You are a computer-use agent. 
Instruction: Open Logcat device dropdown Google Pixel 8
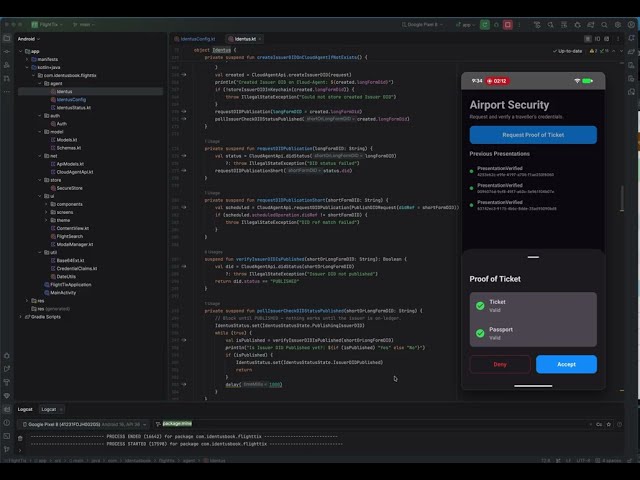coord(84,424)
